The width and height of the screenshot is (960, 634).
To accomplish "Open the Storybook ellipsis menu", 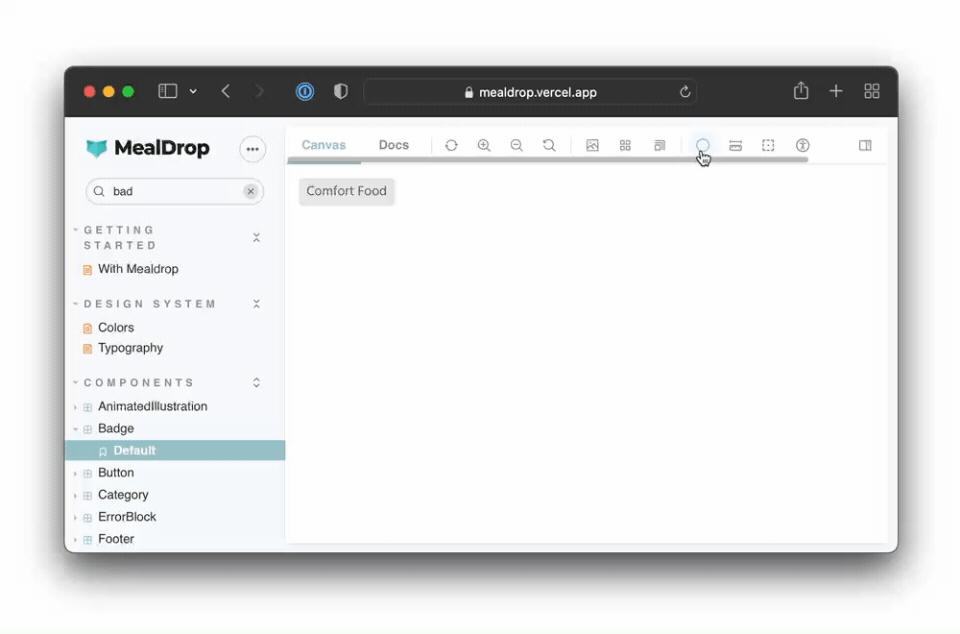I will (x=252, y=149).
